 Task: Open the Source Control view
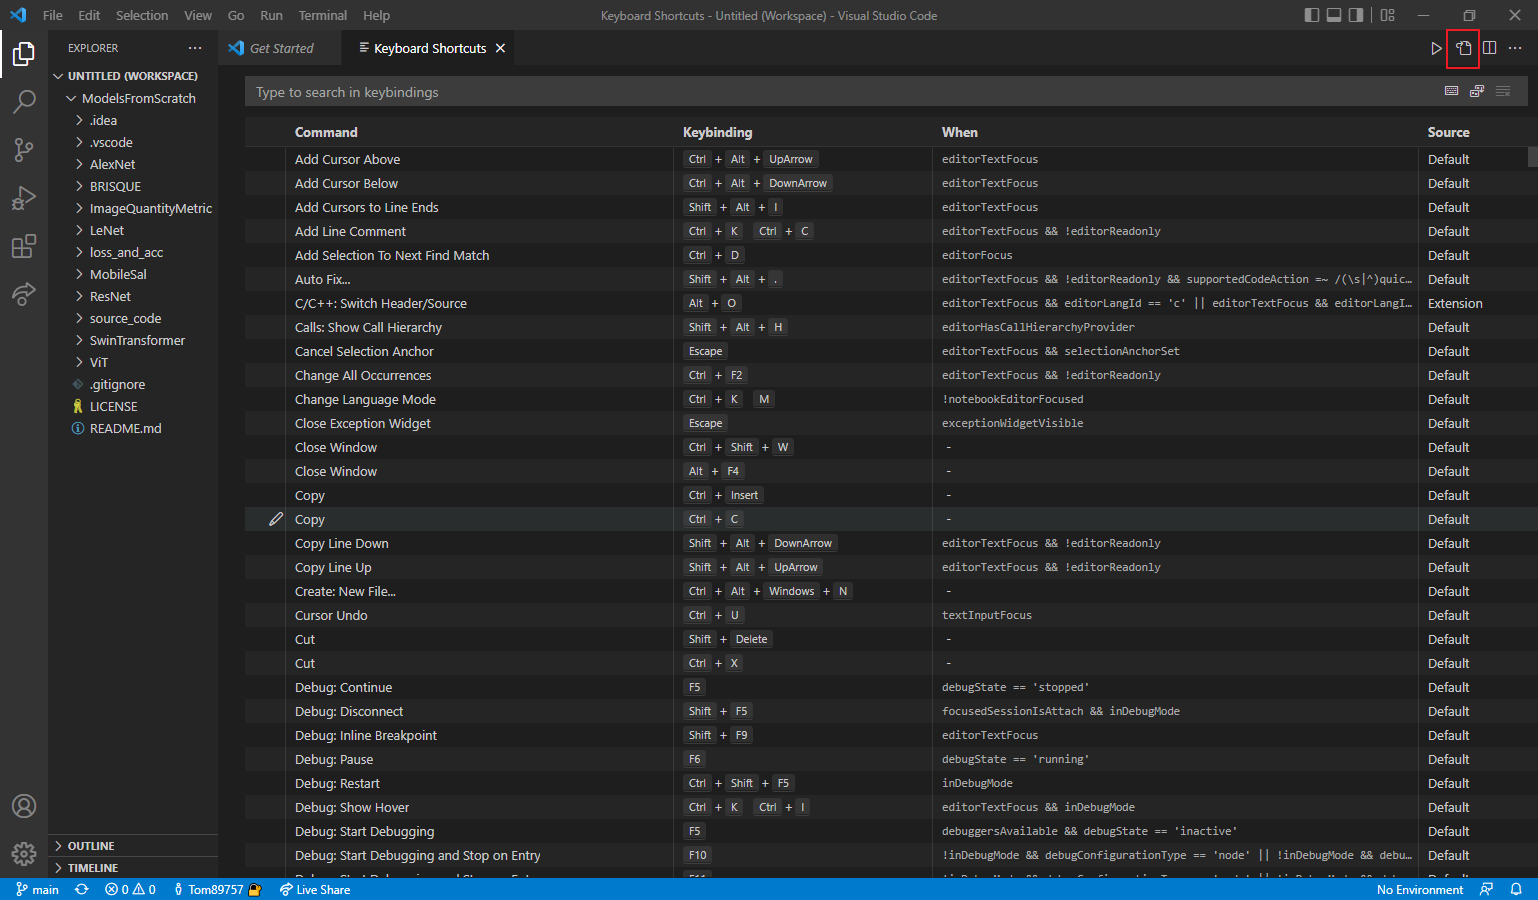pyautogui.click(x=24, y=149)
